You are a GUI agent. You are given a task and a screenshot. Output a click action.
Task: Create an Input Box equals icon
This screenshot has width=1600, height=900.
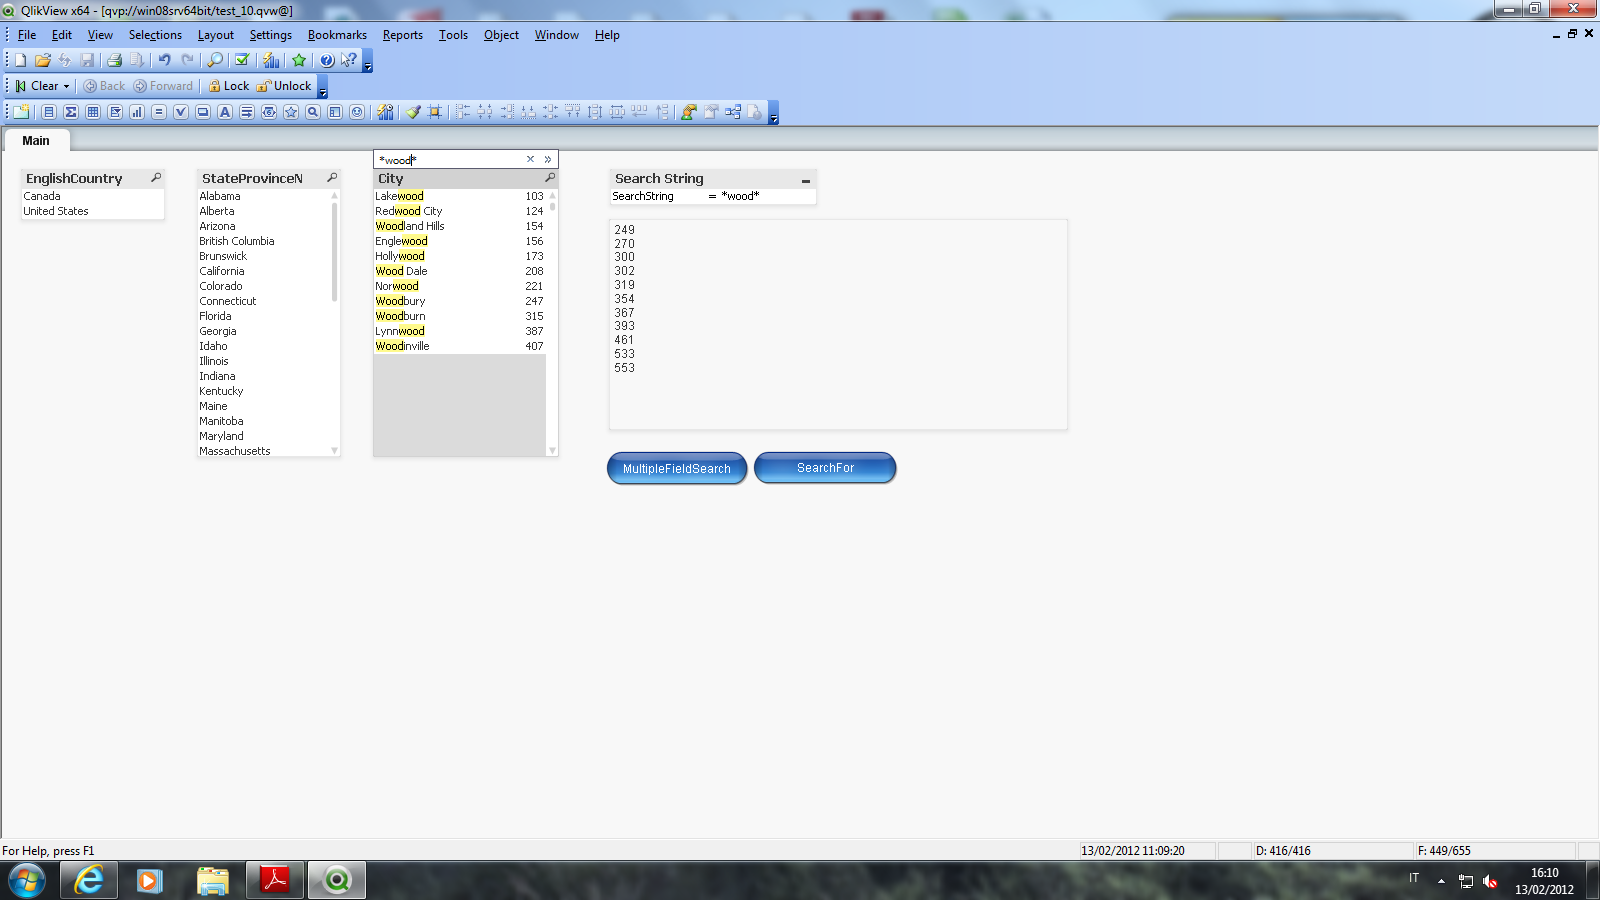pyautogui.click(x=159, y=112)
